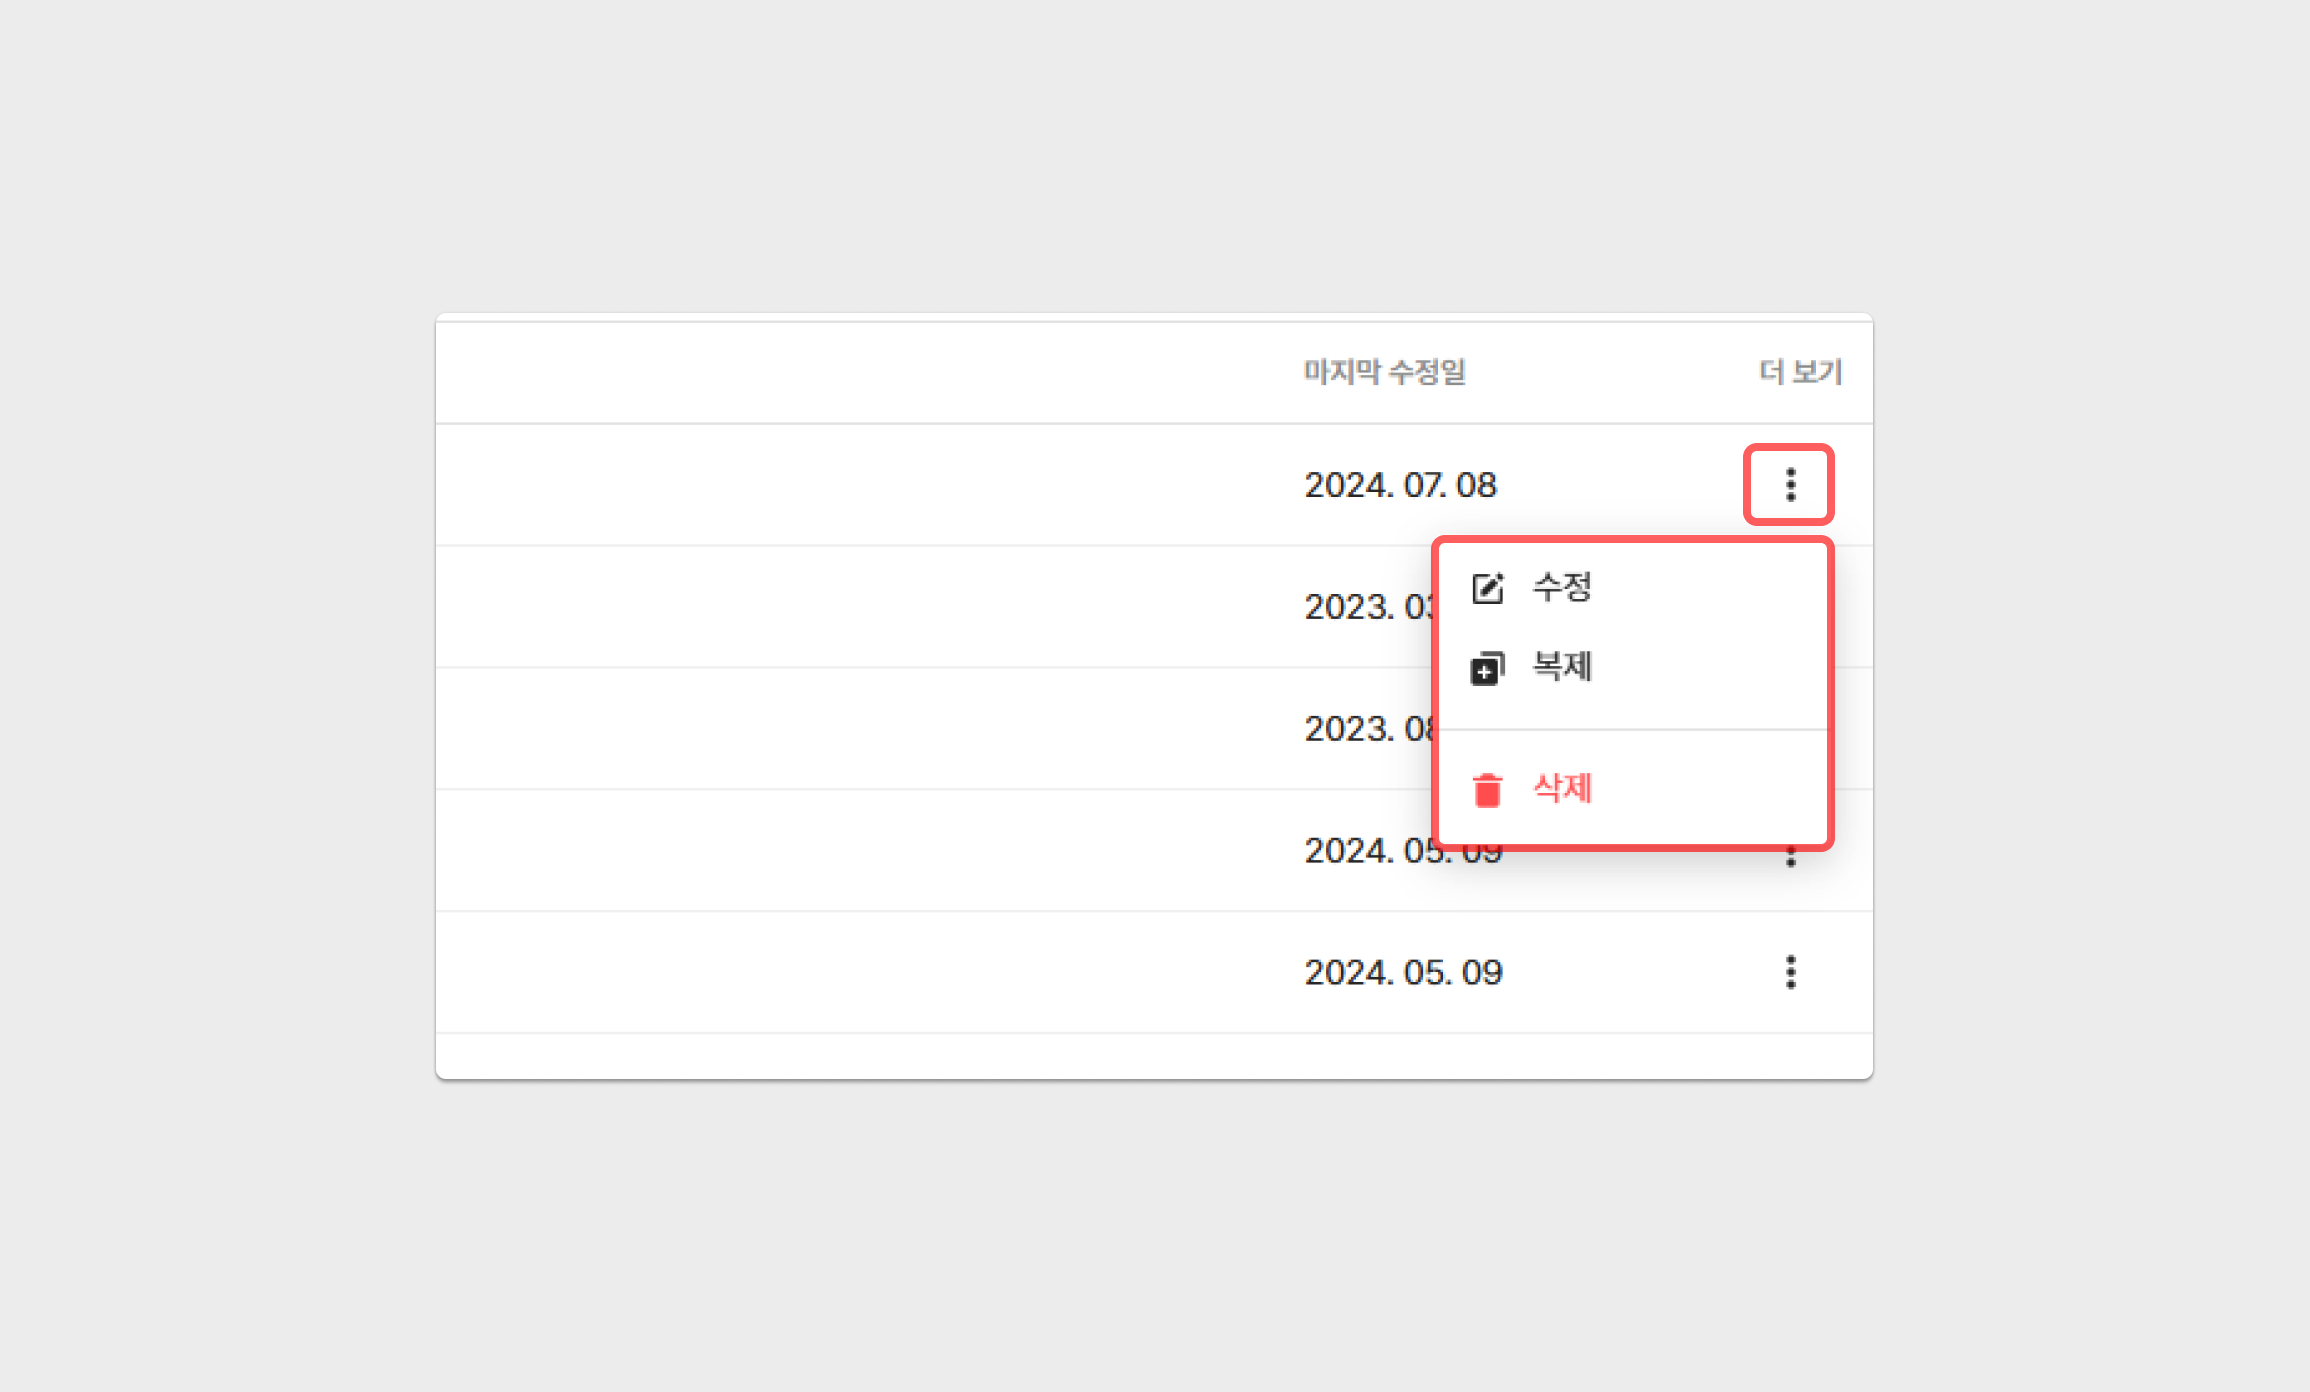Open the three-dot menu in the bottom row
The width and height of the screenshot is (2310, 1392).
point(1790,972)
